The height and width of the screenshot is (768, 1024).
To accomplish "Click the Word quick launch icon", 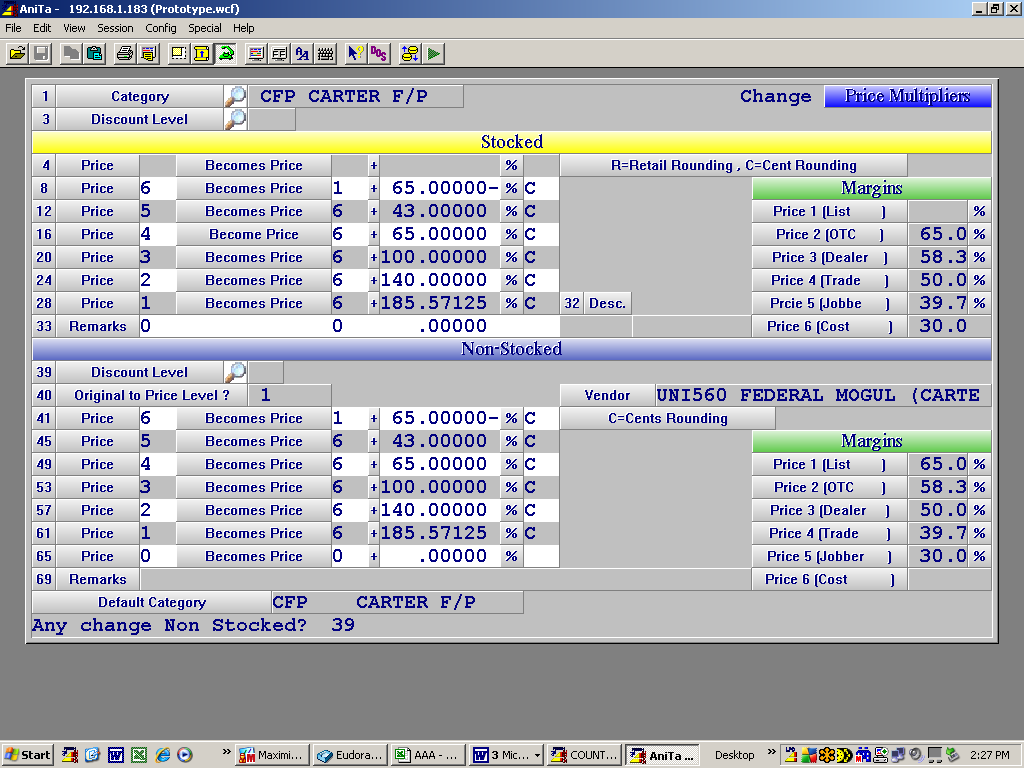I will coord(116,755).
